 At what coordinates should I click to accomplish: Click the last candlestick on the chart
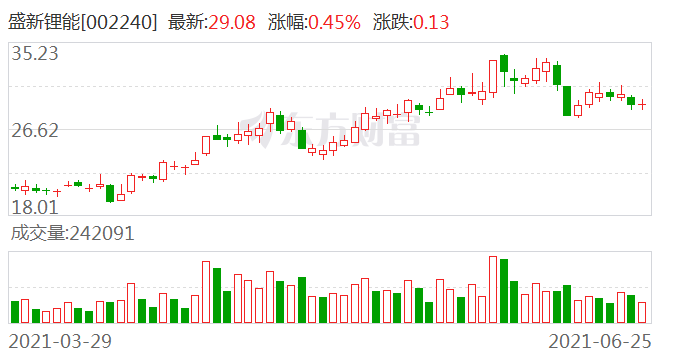click(642, 104)
